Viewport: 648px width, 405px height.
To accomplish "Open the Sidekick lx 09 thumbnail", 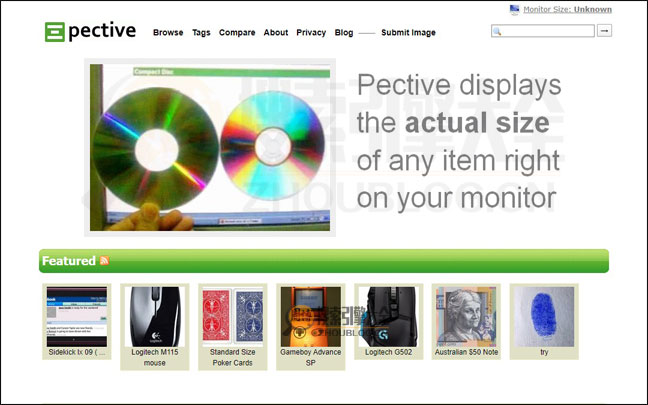I will pos(77,317).
